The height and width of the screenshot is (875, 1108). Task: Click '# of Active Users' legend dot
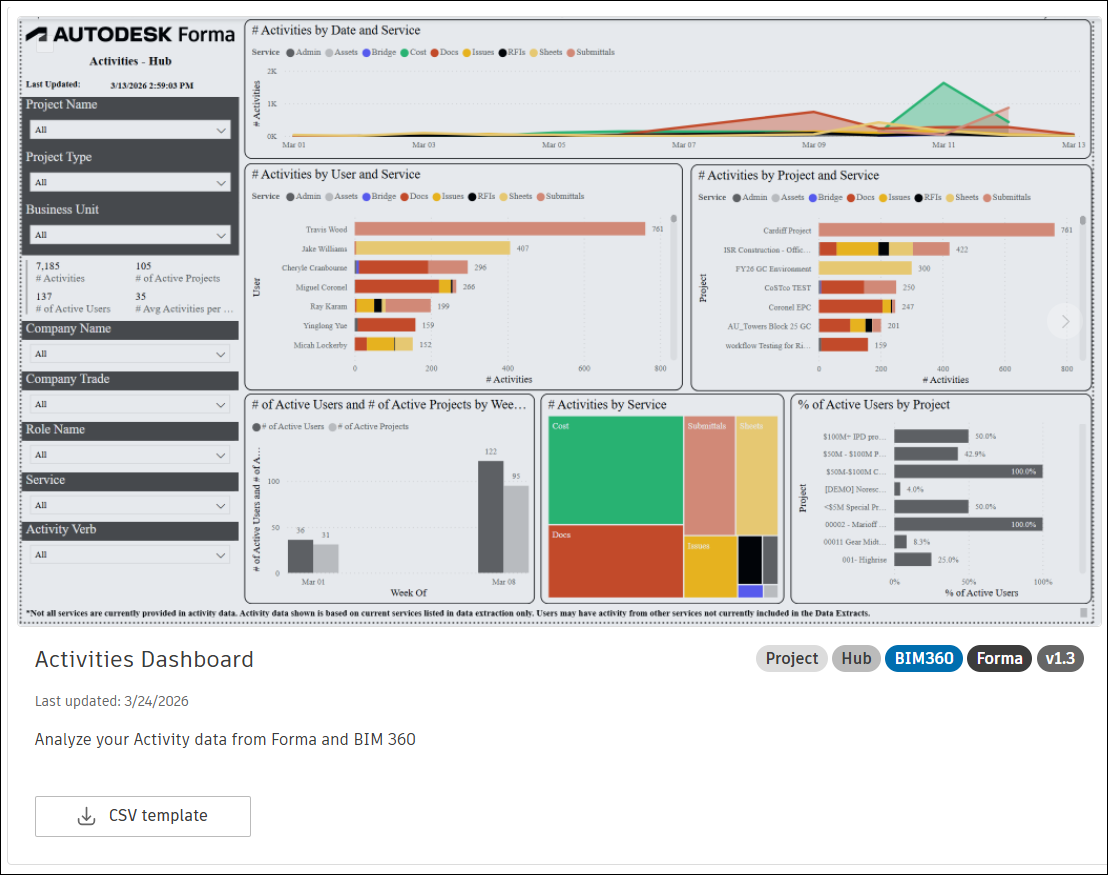pyautogui.click(x=257, y=427)
